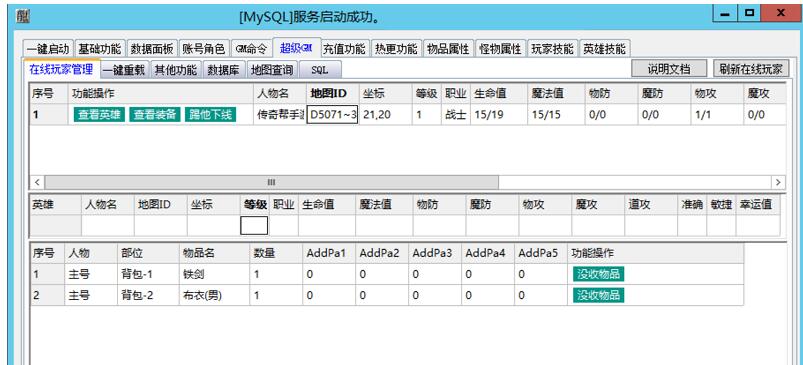Open the 数据面板 tab
This screenshot has height=365, width=803.
click(x=152, y=49)
